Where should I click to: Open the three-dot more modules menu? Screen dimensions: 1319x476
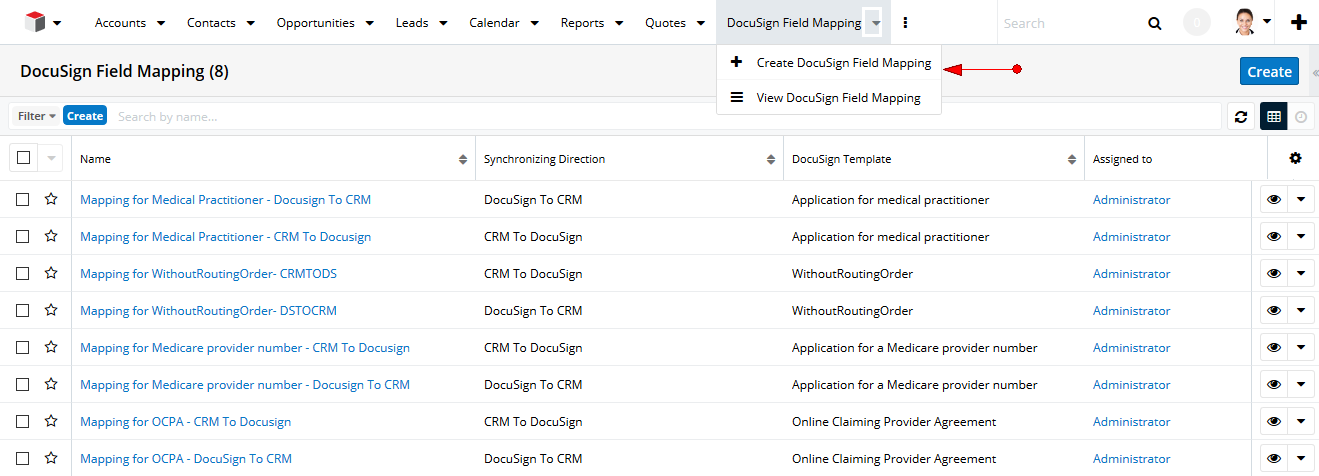tap(906, 22)
